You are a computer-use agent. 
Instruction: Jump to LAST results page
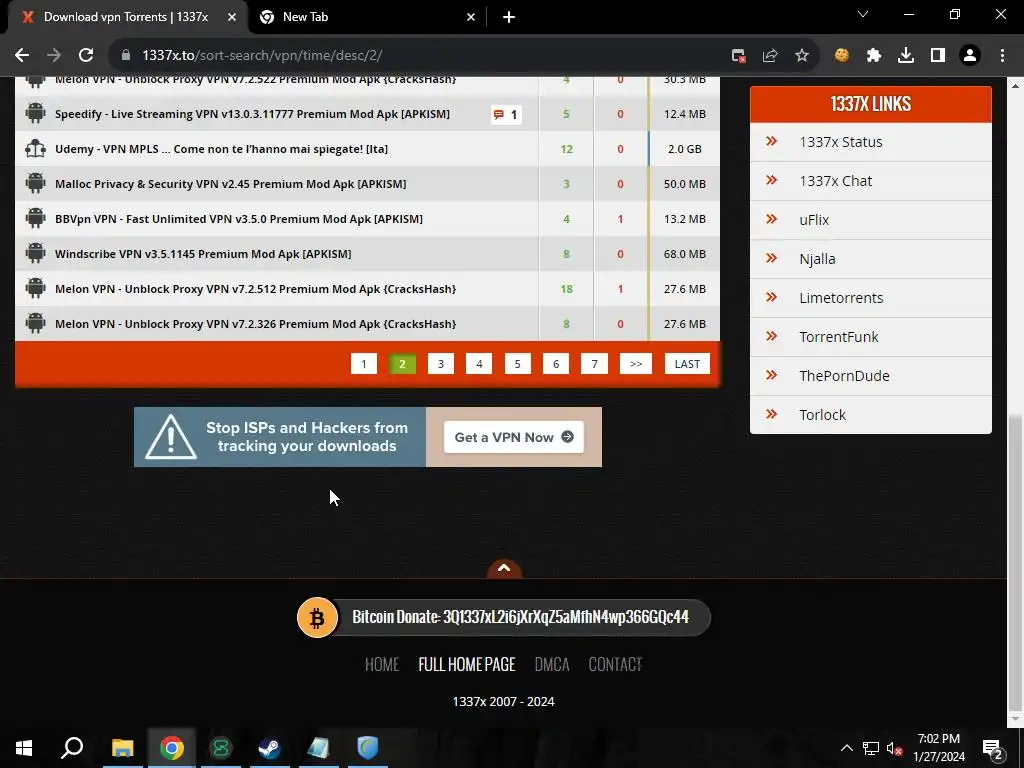[x=687, y=364]
